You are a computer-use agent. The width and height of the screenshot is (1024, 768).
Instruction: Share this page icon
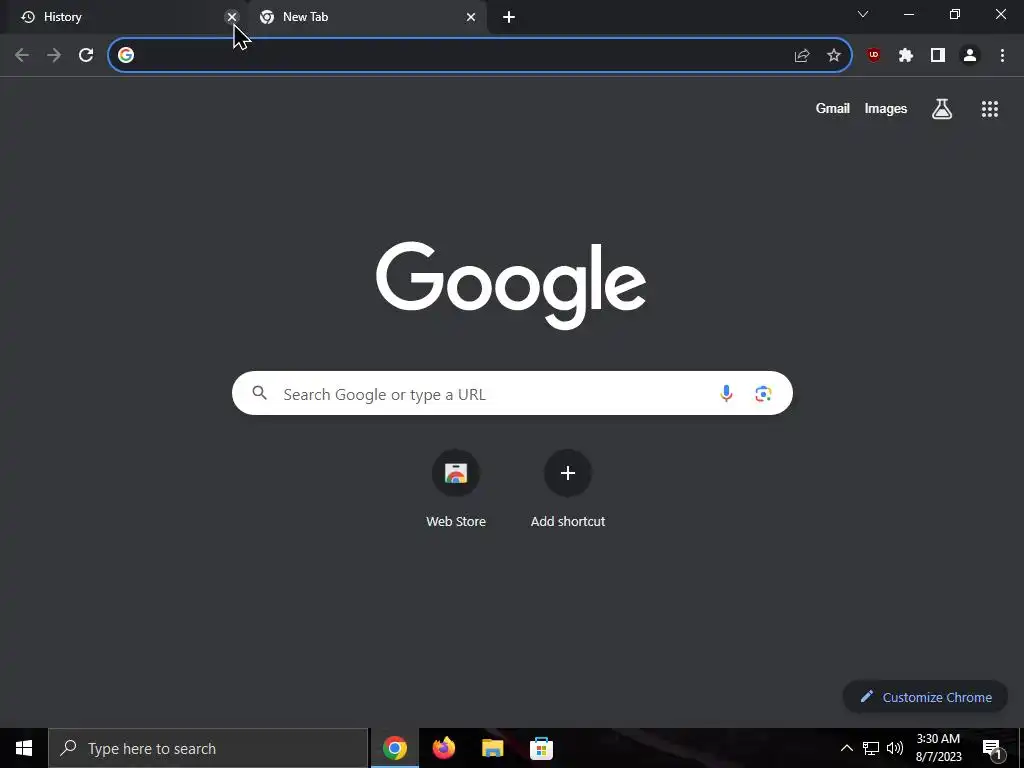point(802,55)
